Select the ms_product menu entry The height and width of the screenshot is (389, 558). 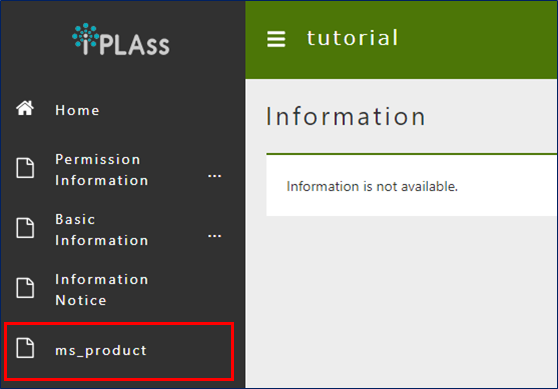(119, 351)
